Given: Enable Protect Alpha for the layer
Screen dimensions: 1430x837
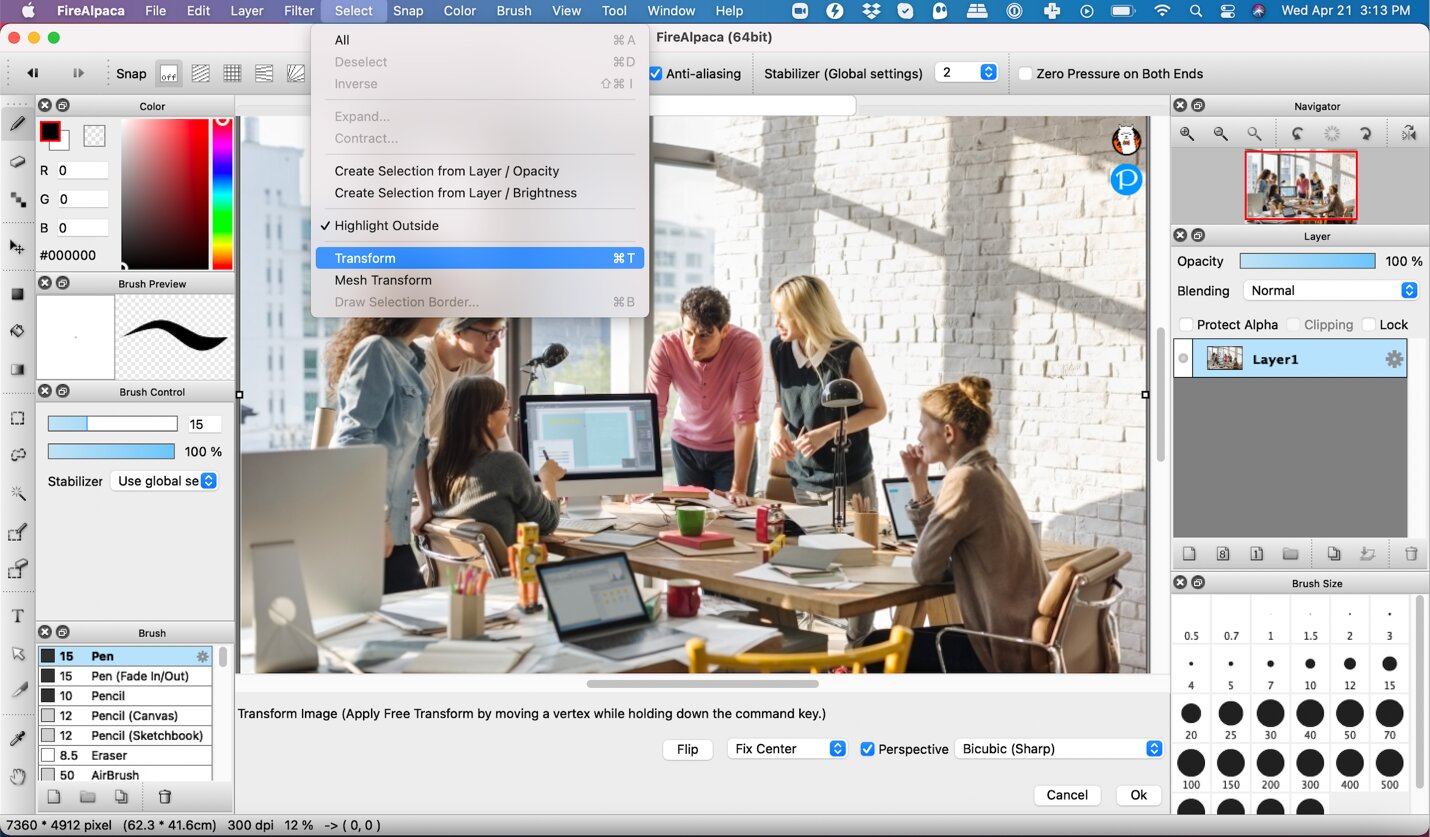Looking at the screenshot, I should point(1186,325).
